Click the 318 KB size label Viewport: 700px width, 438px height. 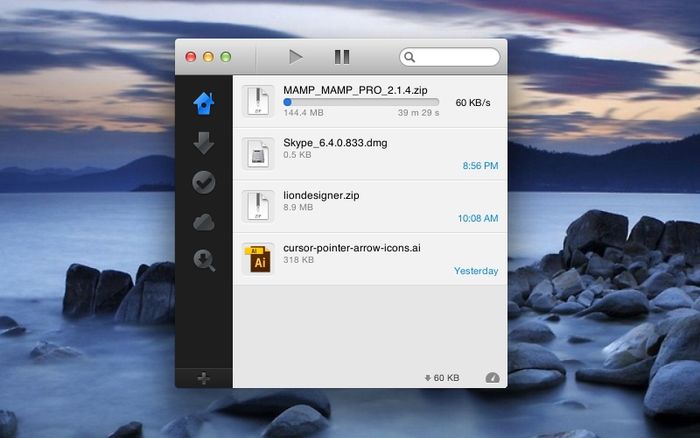(x=298, y=260)
